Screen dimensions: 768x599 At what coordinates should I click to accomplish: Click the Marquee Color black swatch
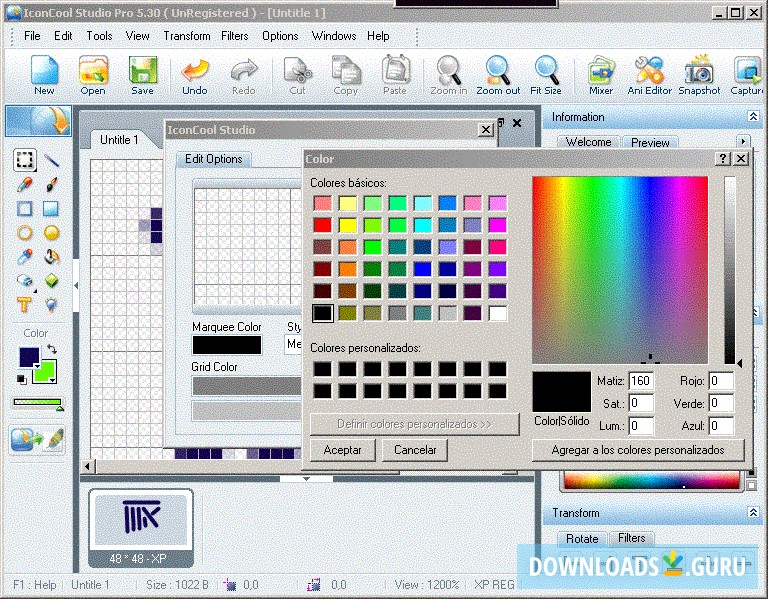coord(227,345)
